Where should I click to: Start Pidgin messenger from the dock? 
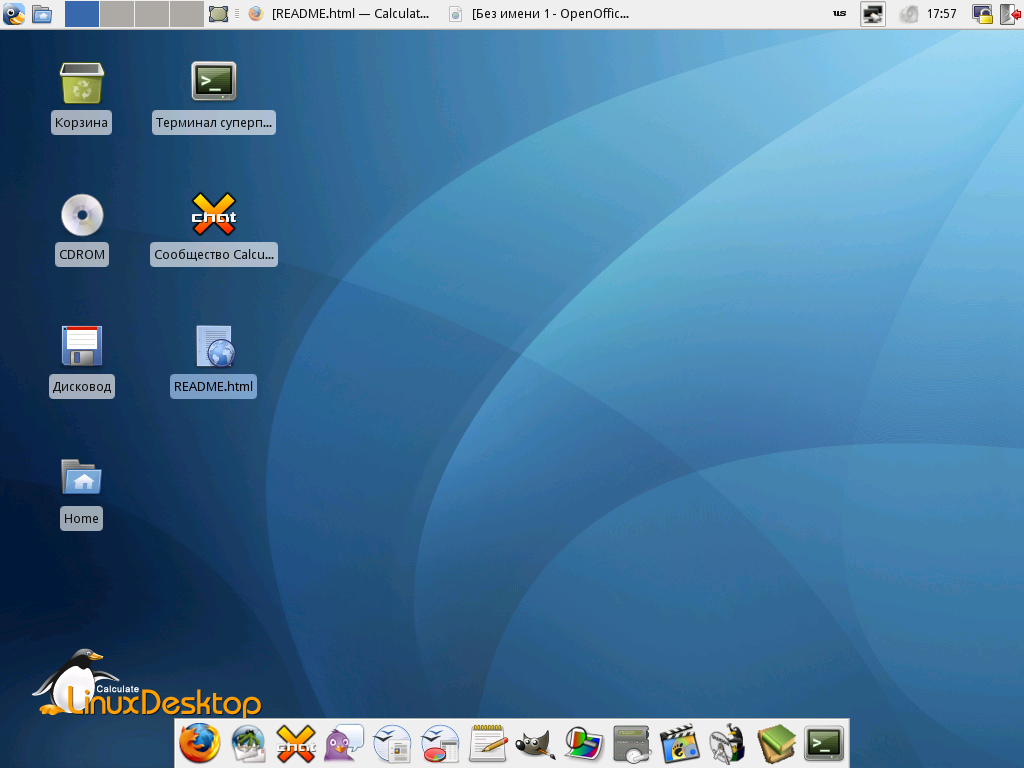343,743
